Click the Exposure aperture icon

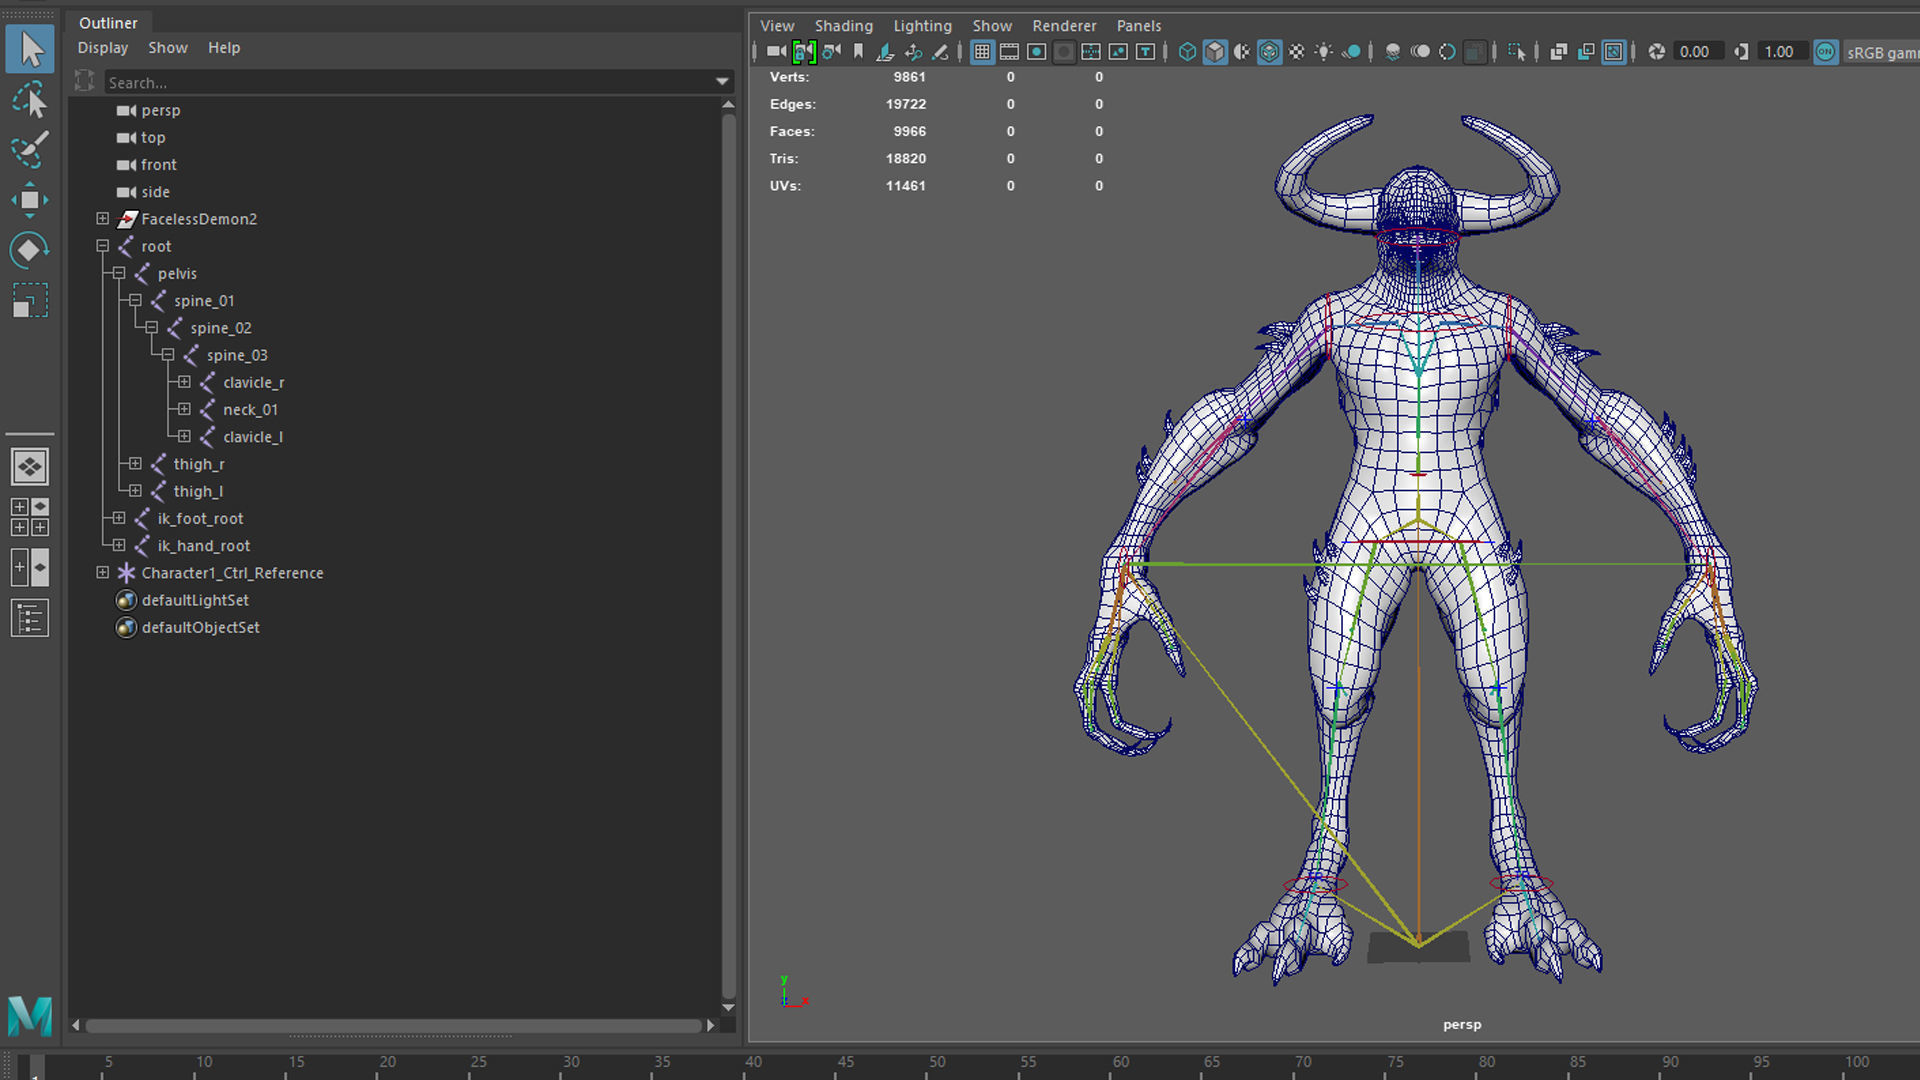[1657, 52]
